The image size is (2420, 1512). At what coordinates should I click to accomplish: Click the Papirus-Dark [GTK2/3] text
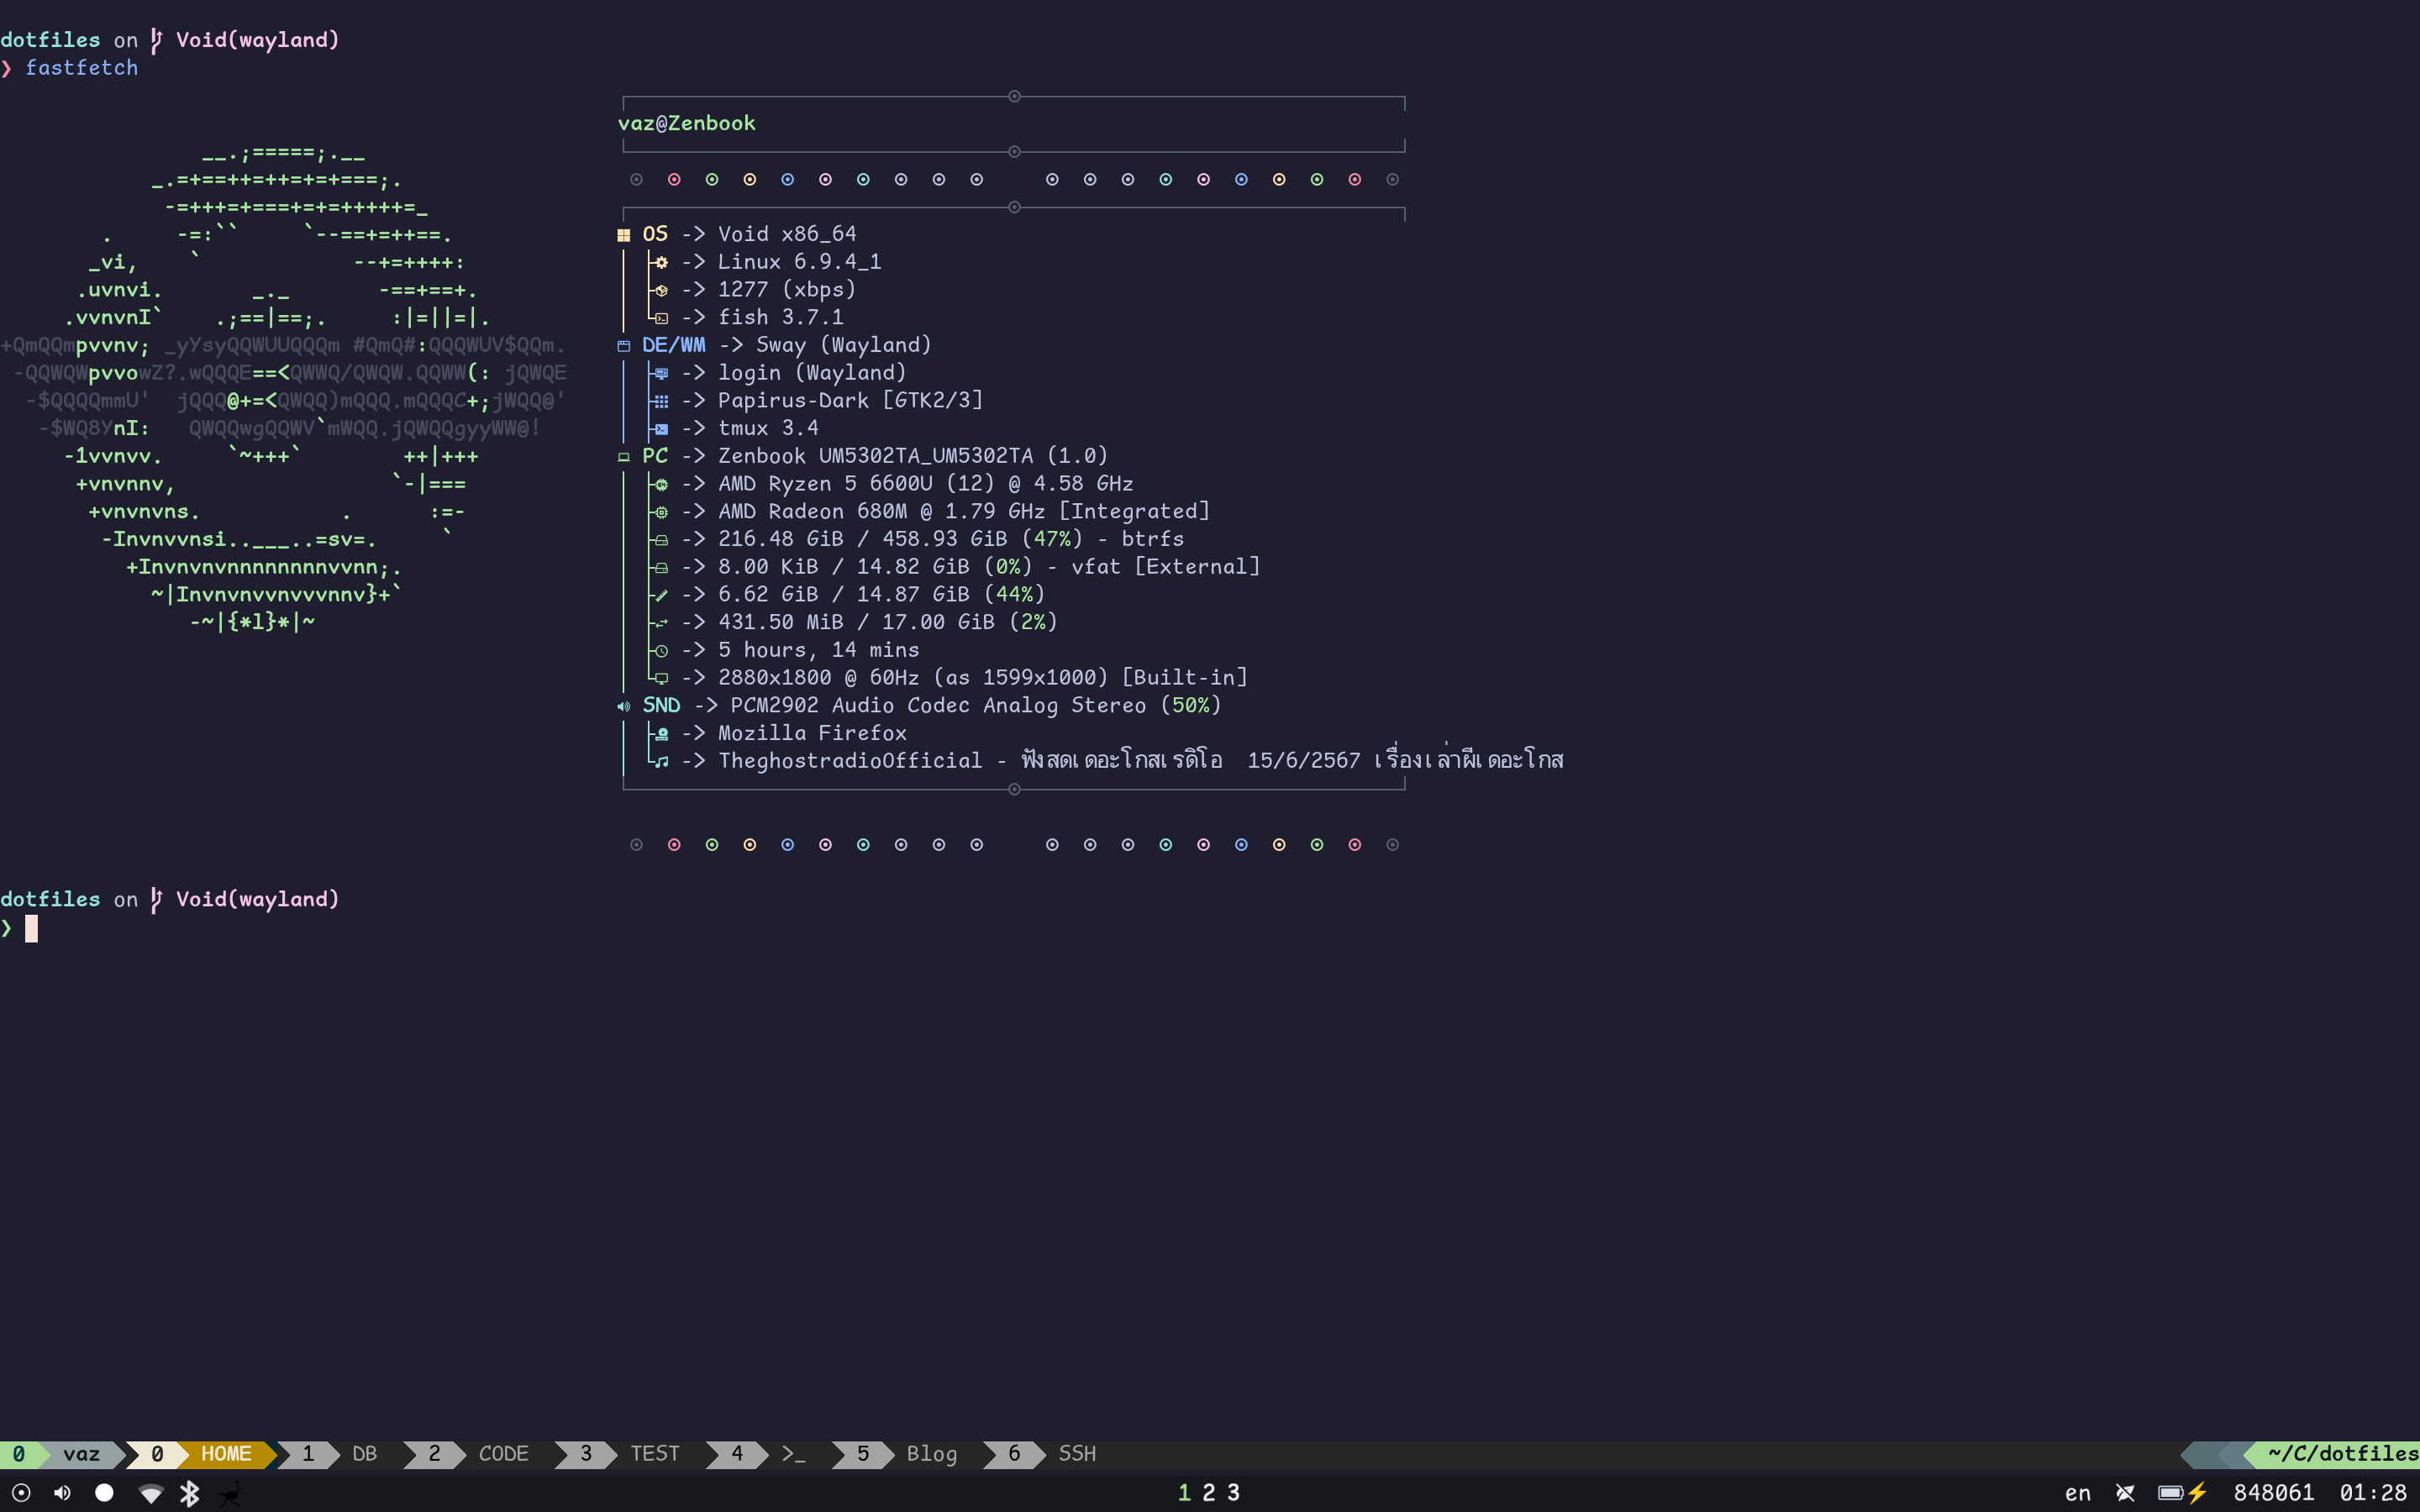pyautogui.click(x=850, y=400)
